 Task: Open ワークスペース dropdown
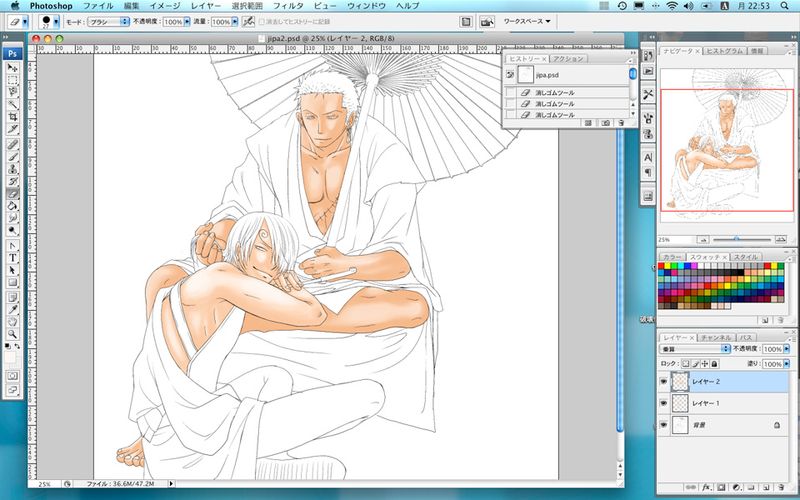coord(528,21)
